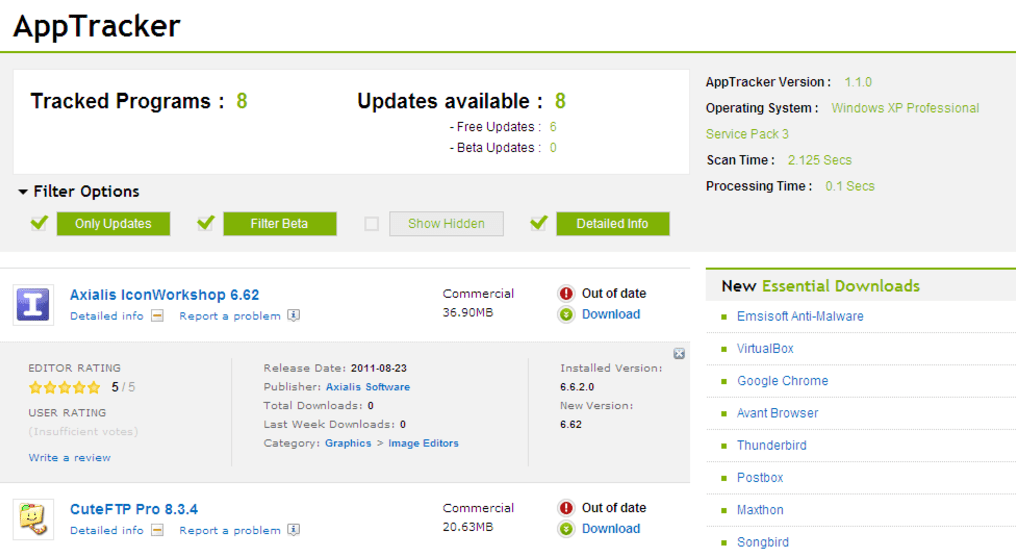
Task: Open the Graphics category link
Action: (x=349, y=443)
